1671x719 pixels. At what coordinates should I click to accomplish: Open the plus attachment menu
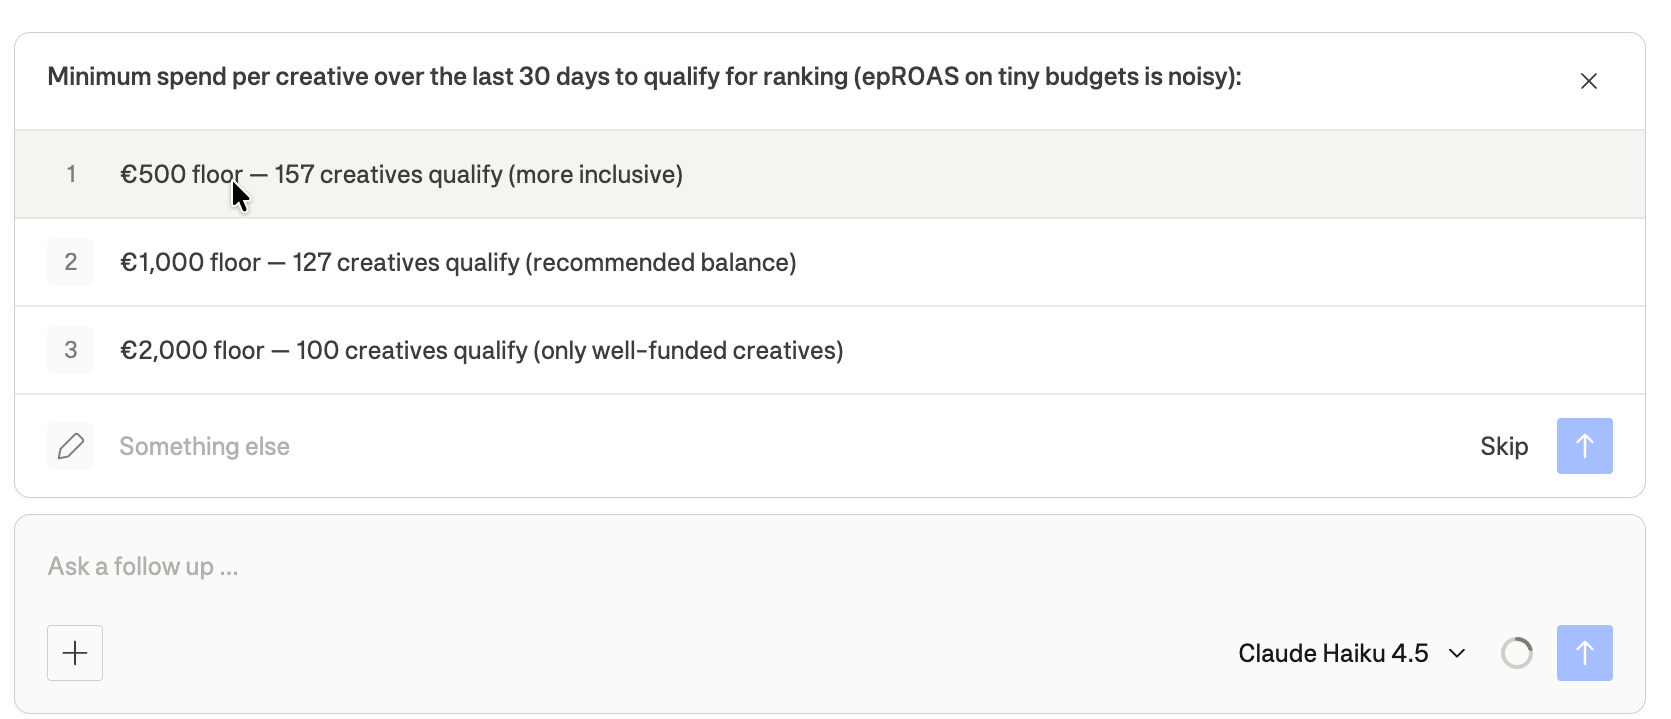pos(75,653)
